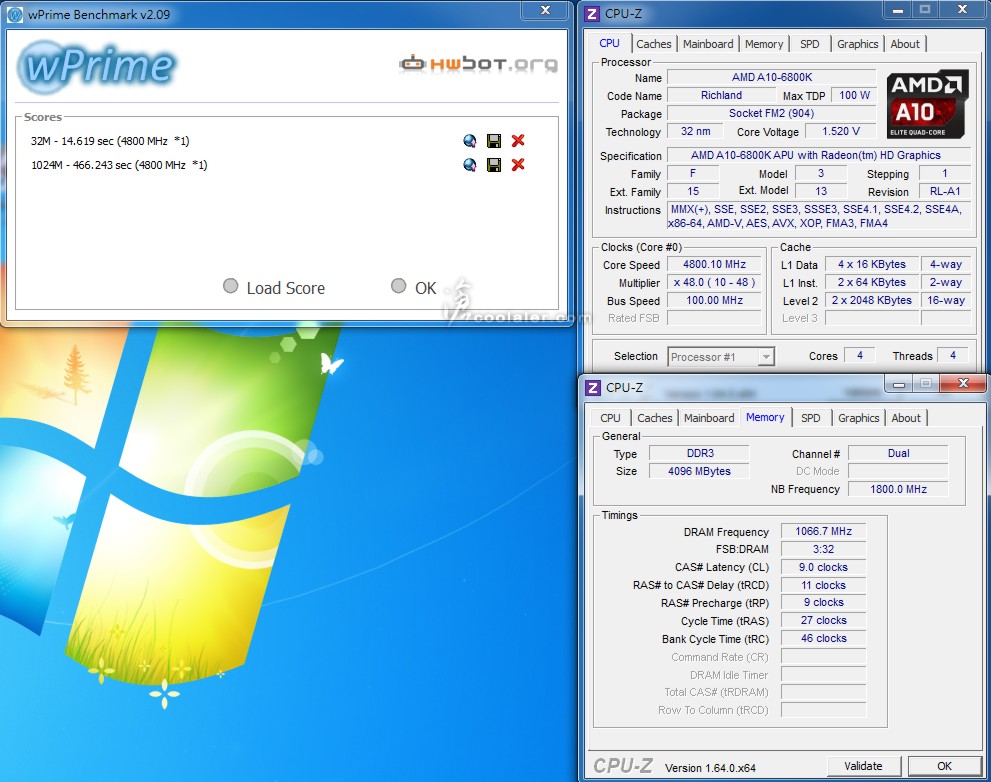Click the CAS# Latency 9.0 clocks value
Screen dimensions: 991x782
(x=824, y=567)
